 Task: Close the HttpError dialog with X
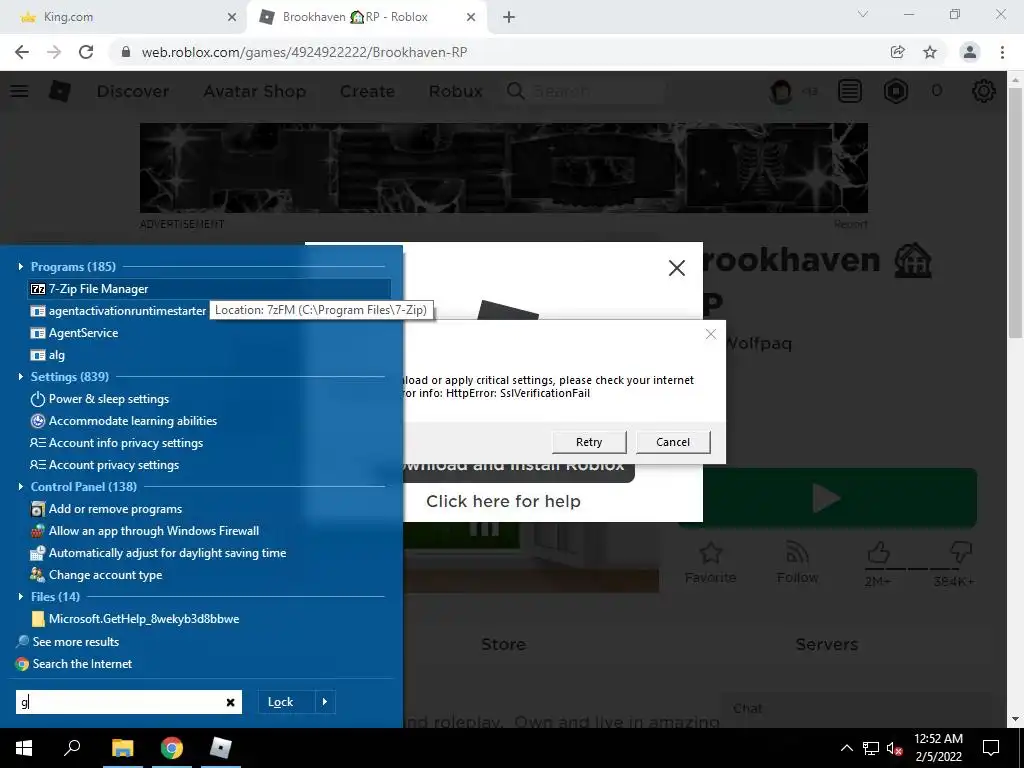[711, 334]
